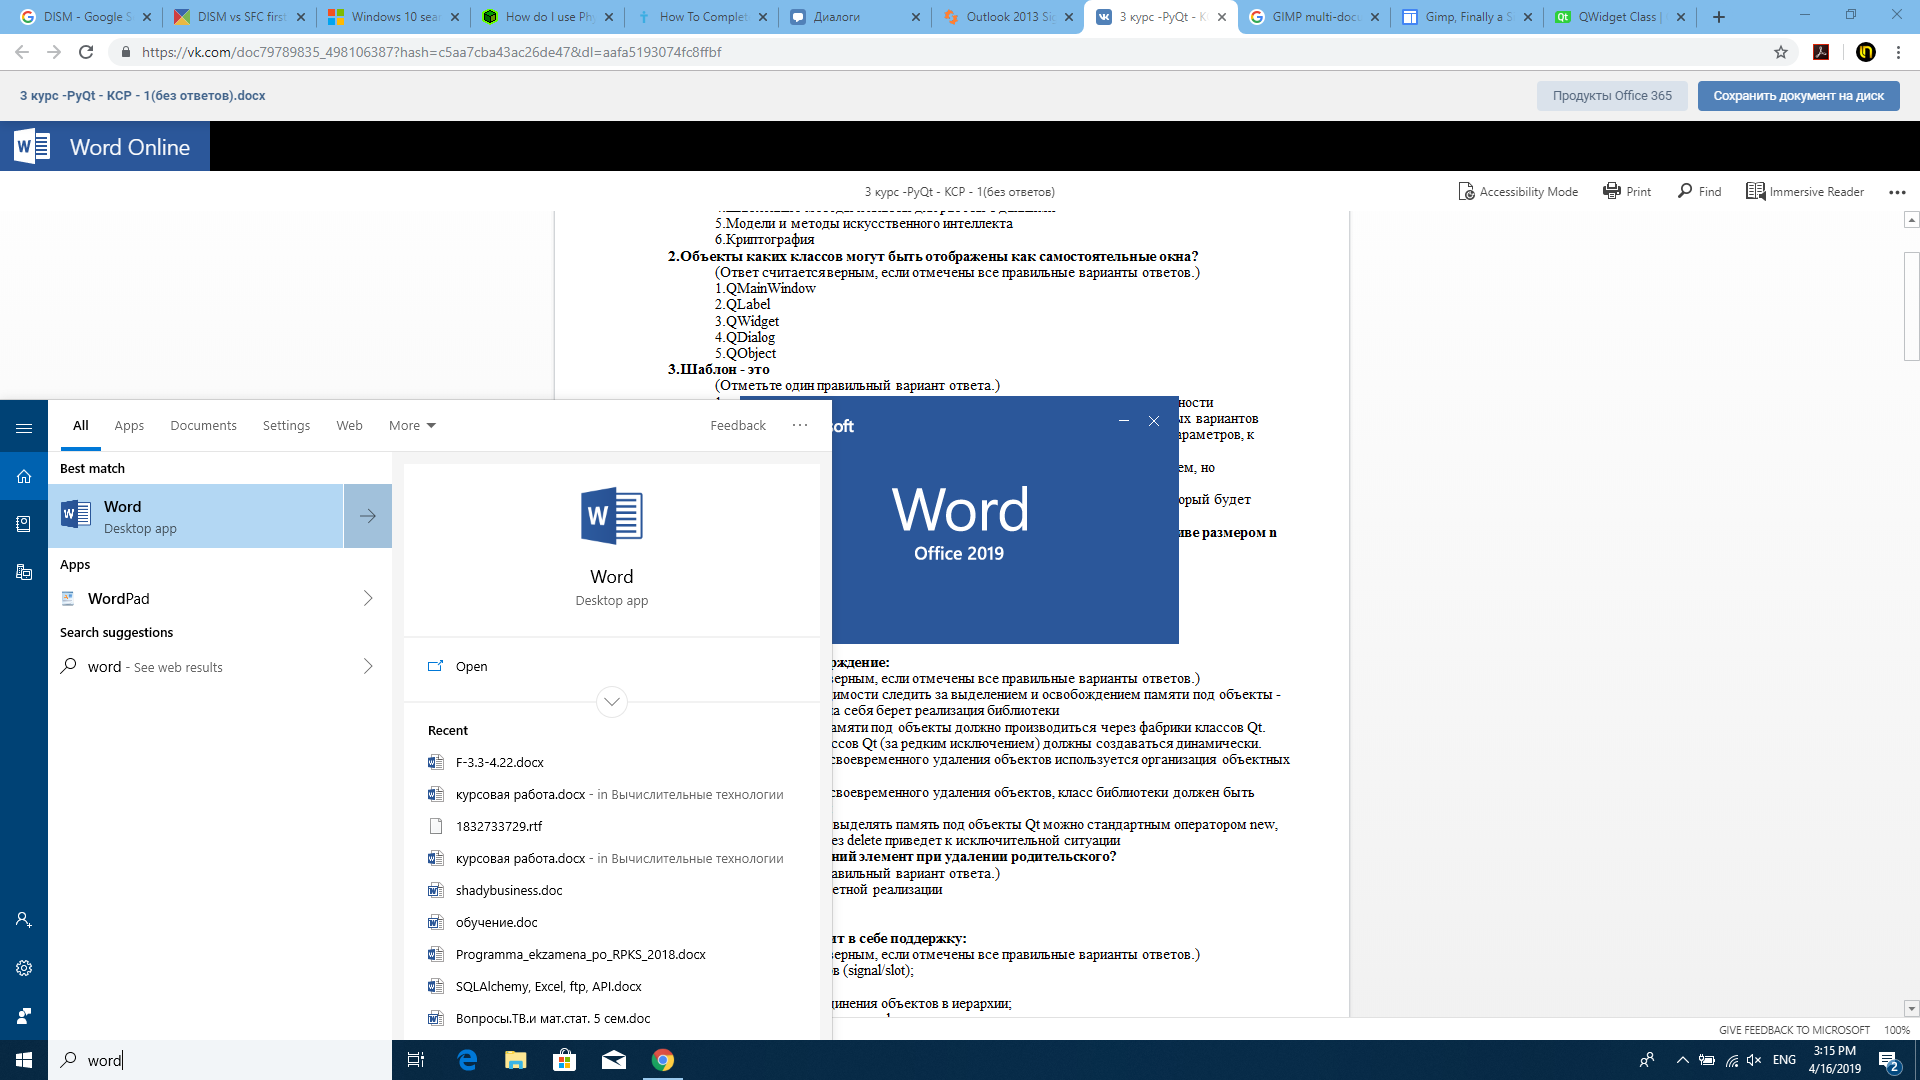Image resolution: width=1920 pixels, height=1080 pixels.
Task: Minimize the Word splash screen
Action: pyautogui.click(x=1124, y=421)
